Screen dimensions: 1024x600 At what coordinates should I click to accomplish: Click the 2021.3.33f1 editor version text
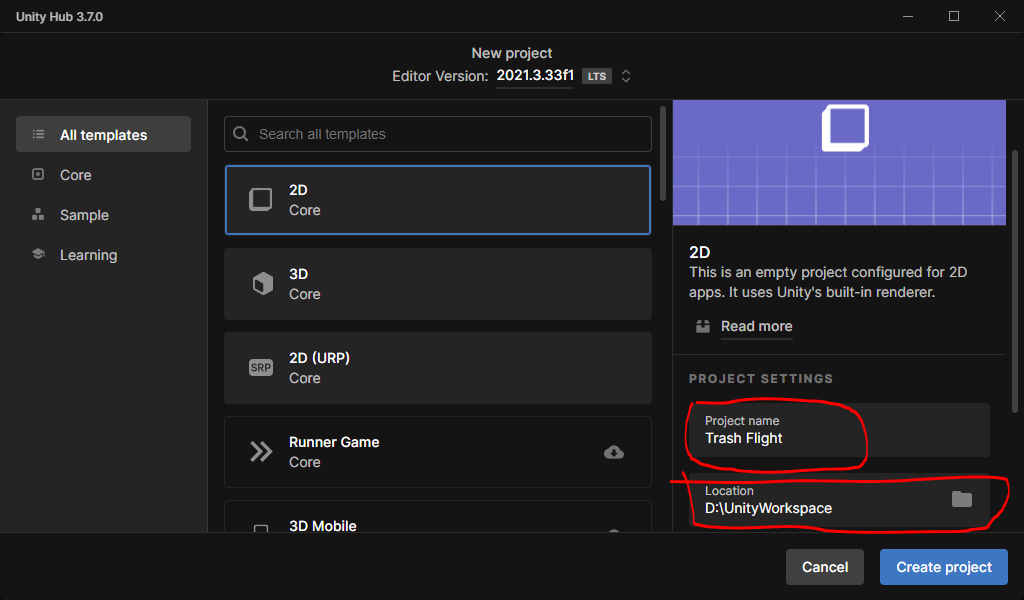pos(535,76)
